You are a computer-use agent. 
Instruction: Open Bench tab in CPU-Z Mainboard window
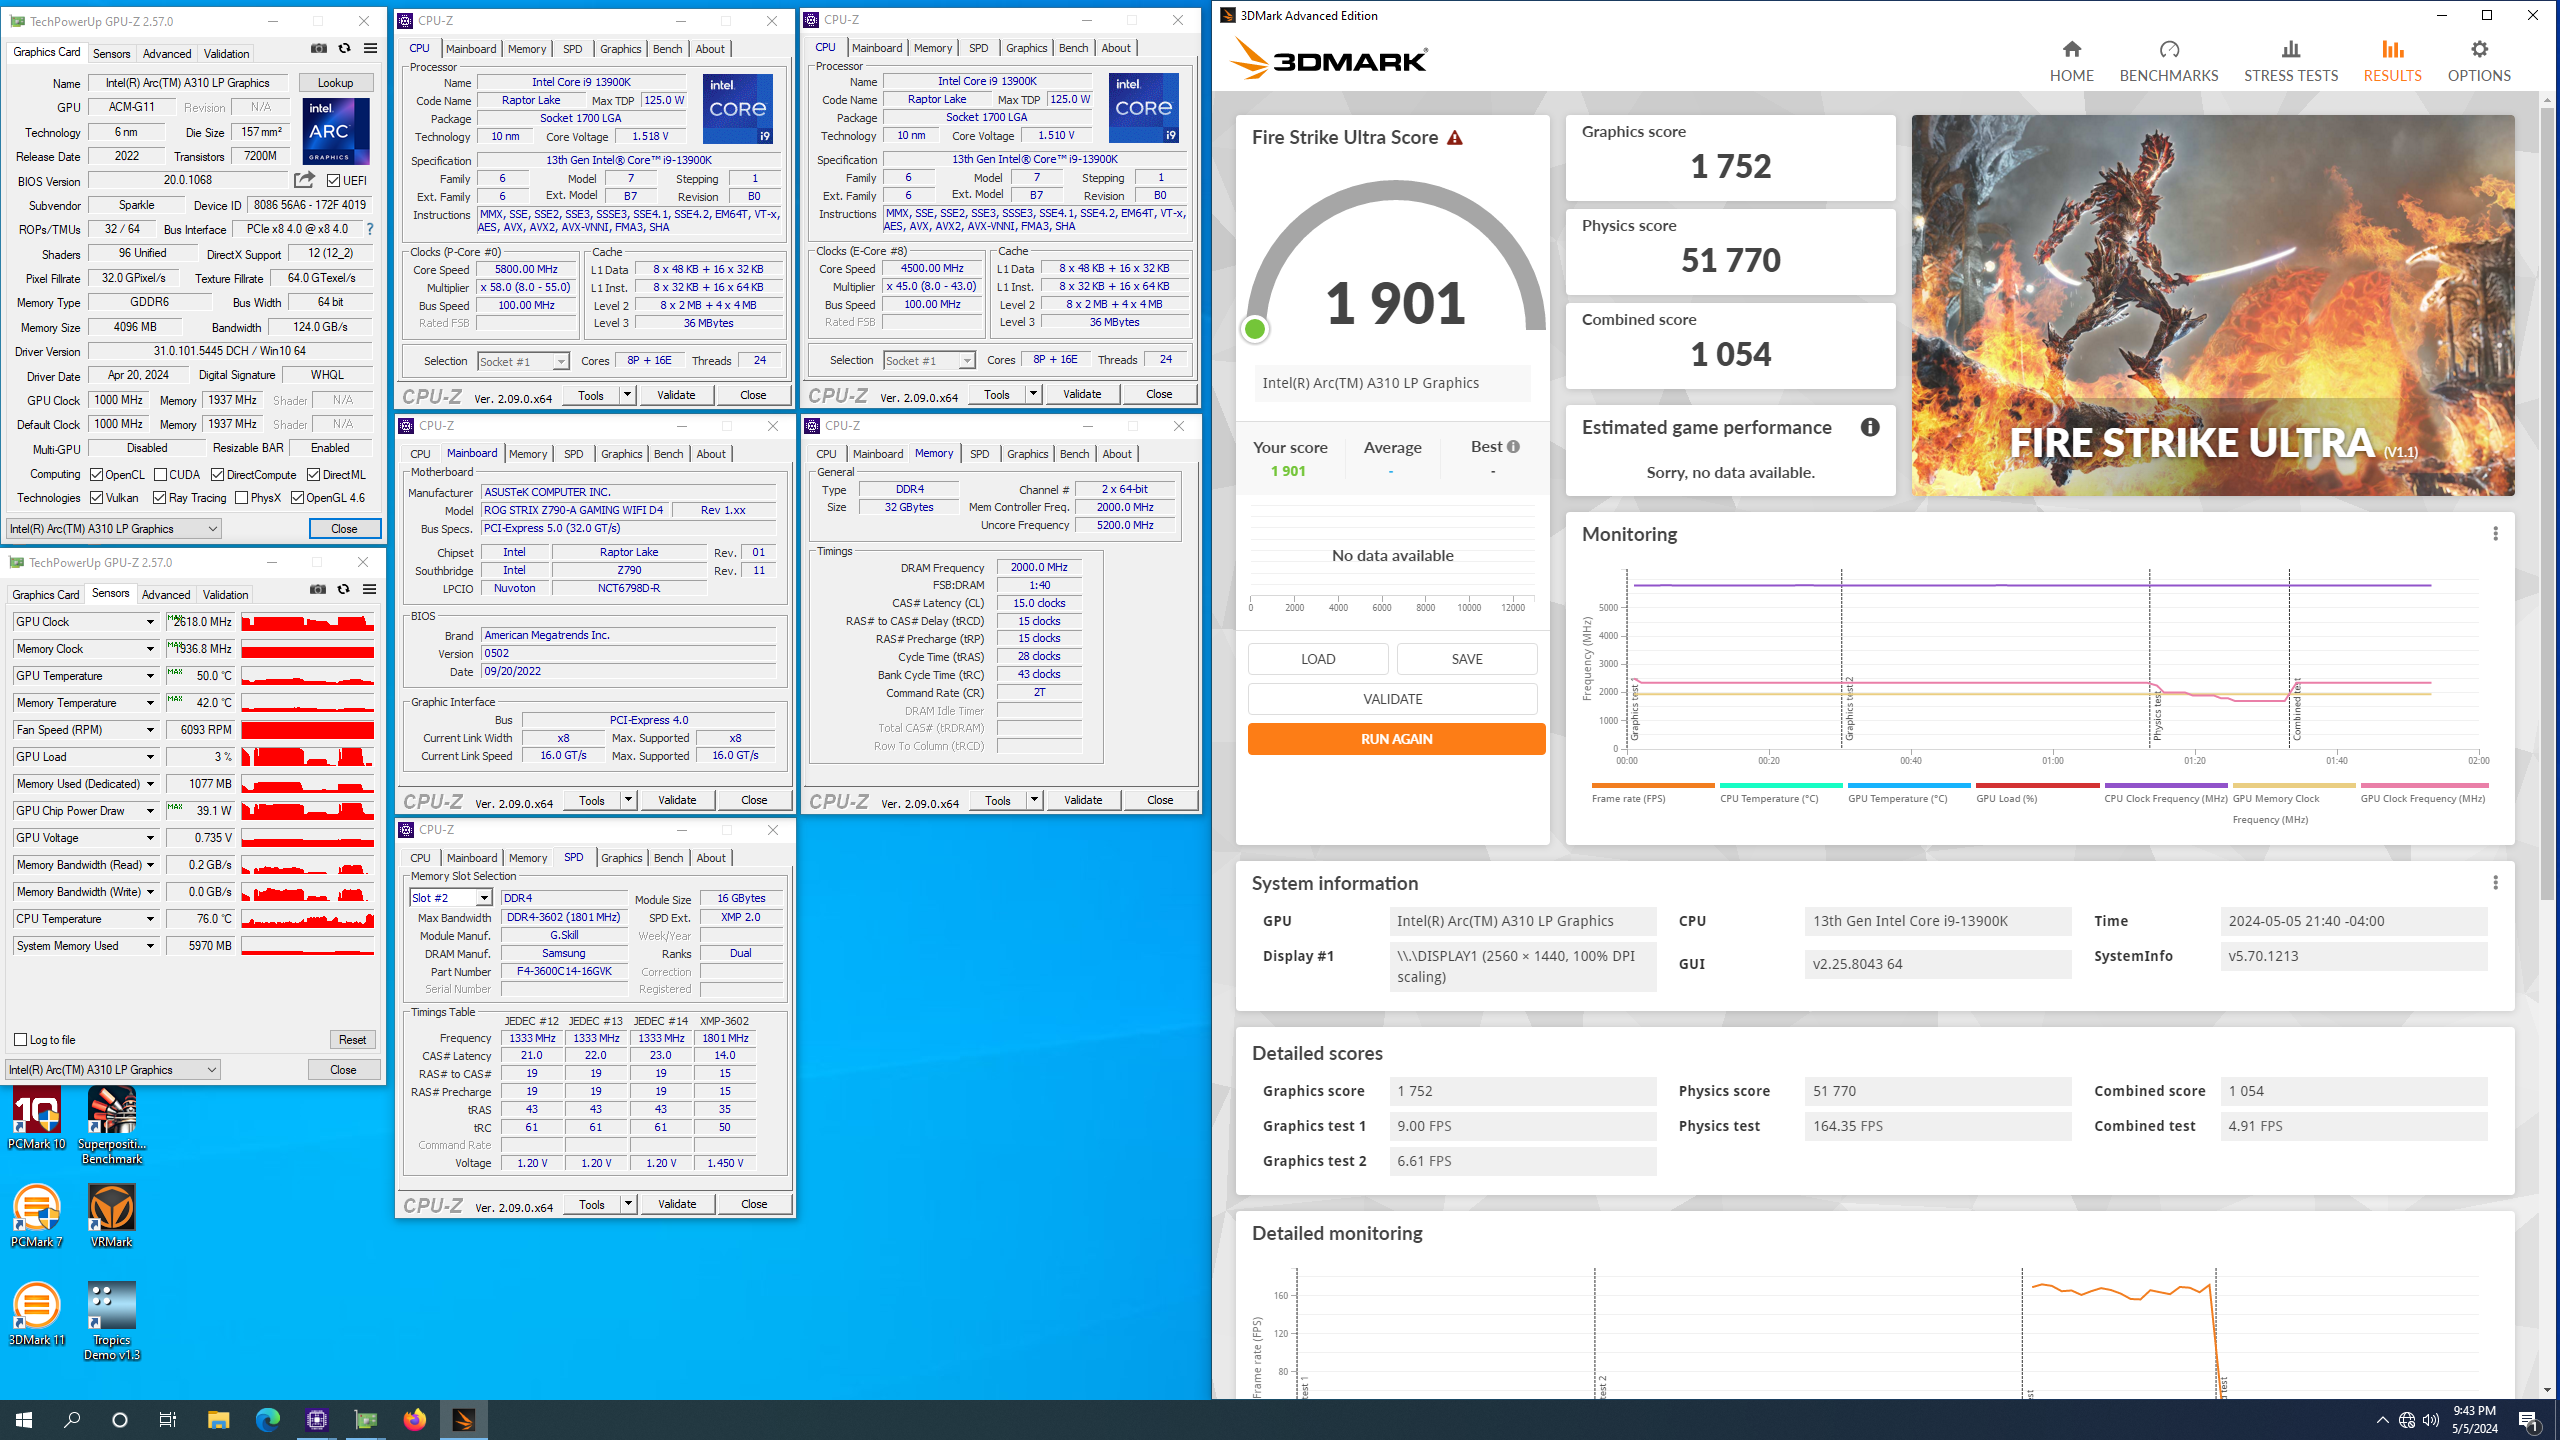668,454
